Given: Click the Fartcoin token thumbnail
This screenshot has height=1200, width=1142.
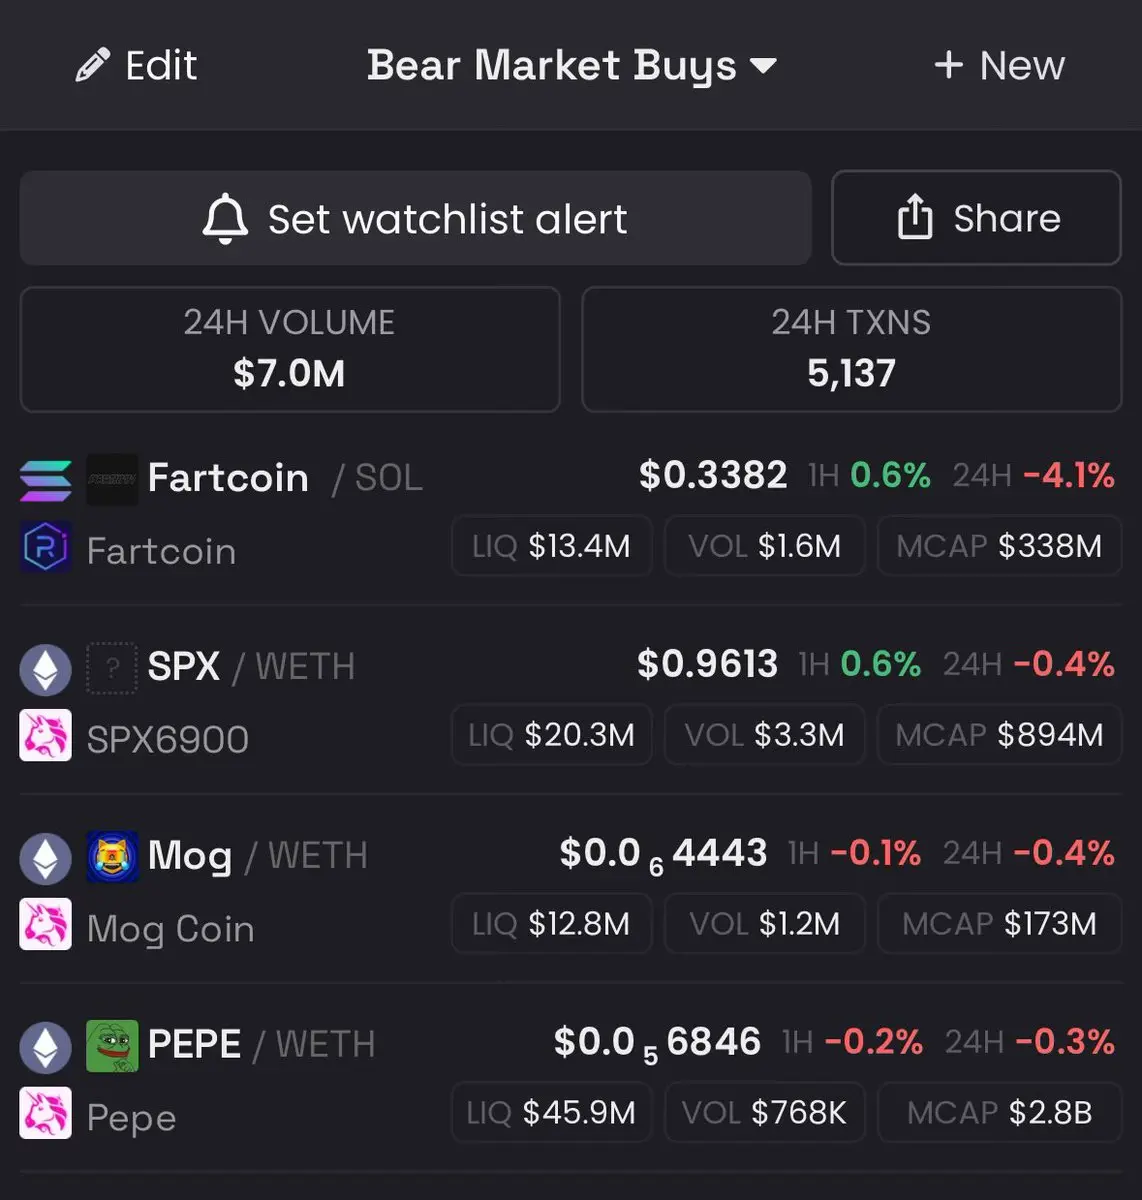Looking at the screenshot, I should [x=112, y=480].
